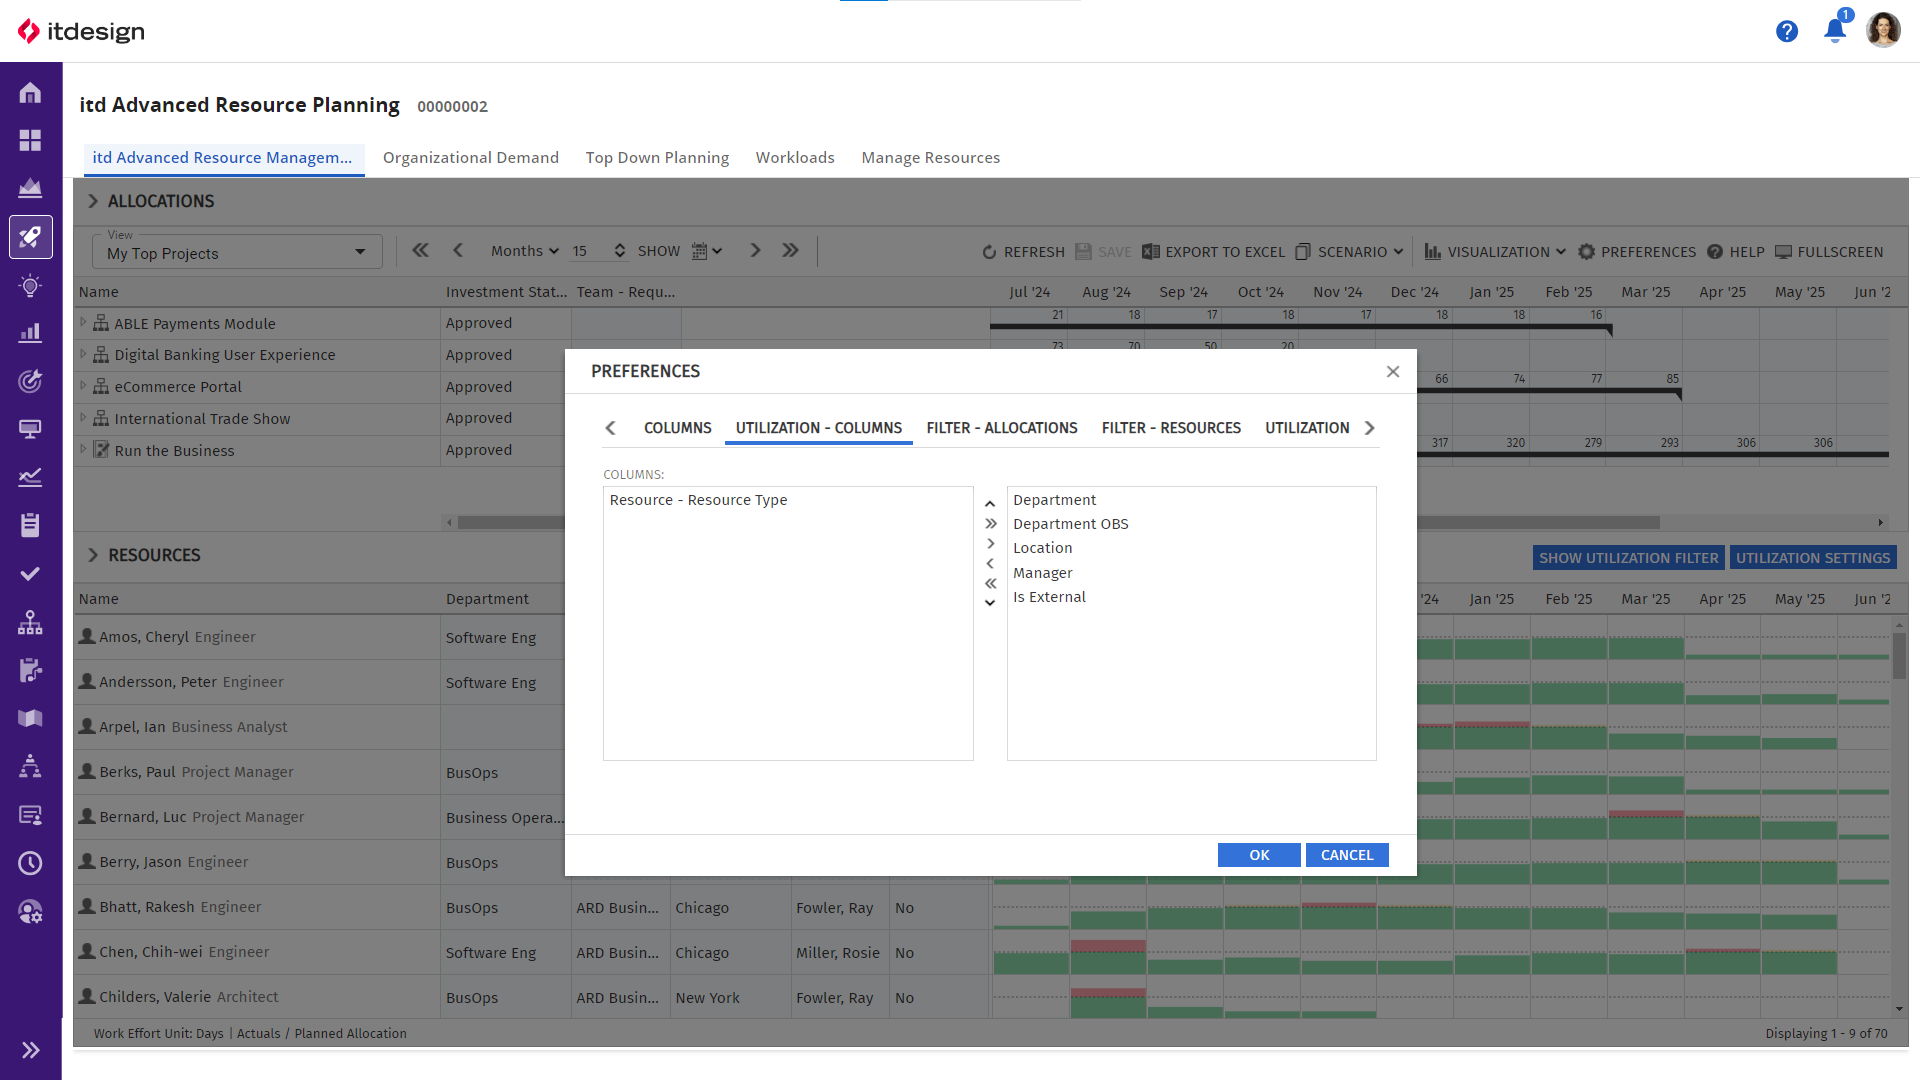Click the period count field showing 15
The height and width of the screenshot is (1080, 1920).
pyautogui.click(x=590, y=251)
